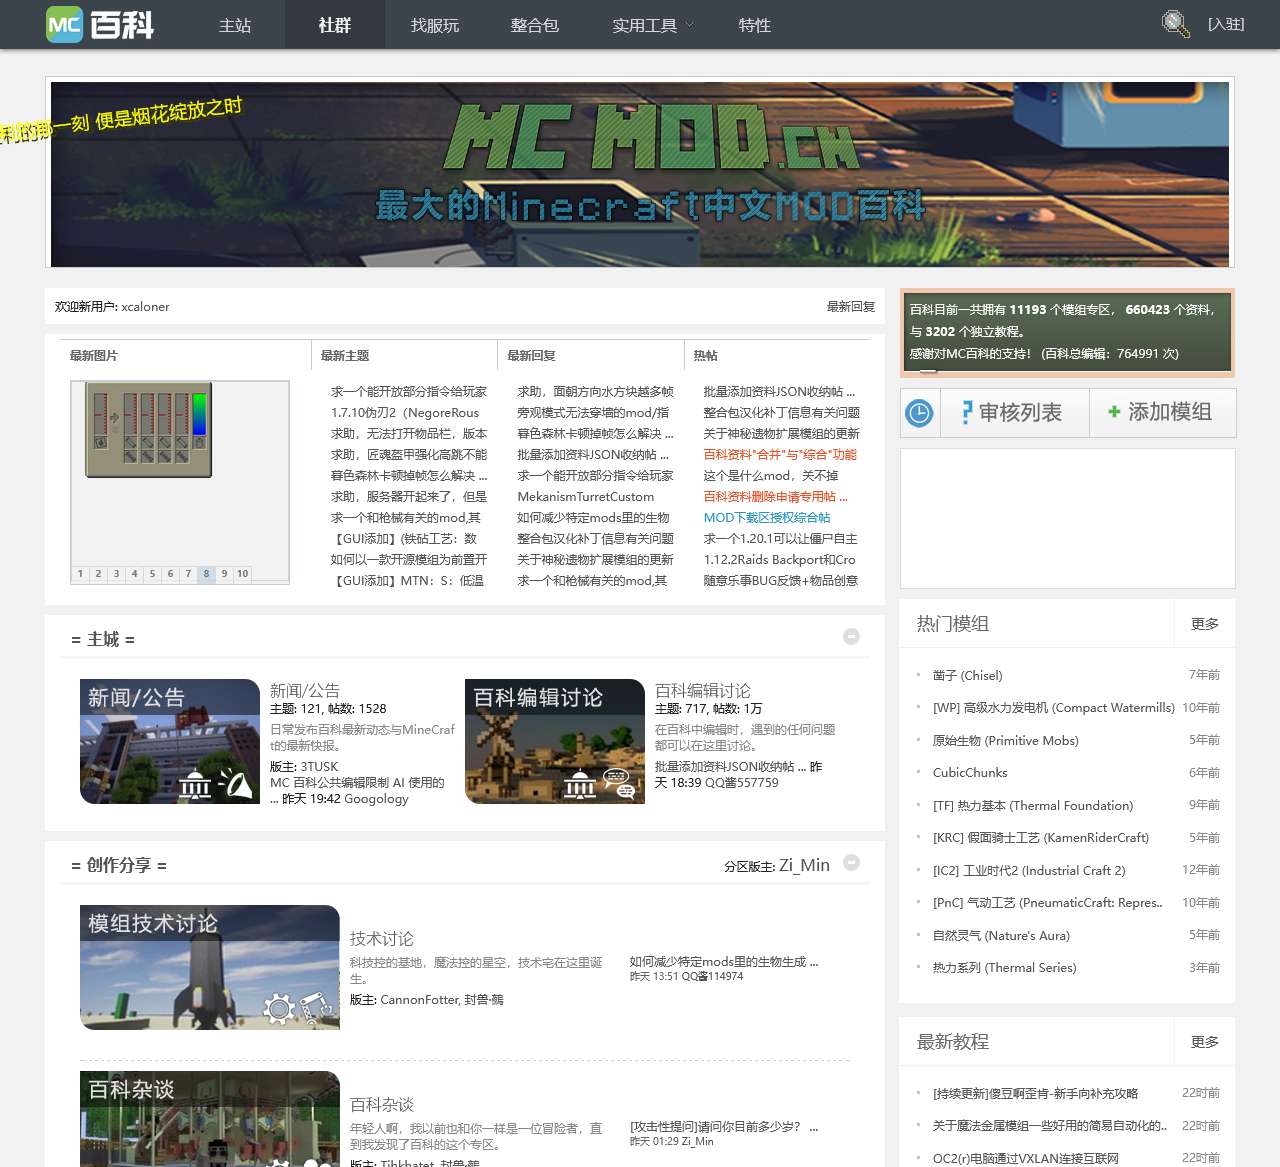
Task: Open the 凿子 (Chisel) mod link
Action: coord(966,675)
